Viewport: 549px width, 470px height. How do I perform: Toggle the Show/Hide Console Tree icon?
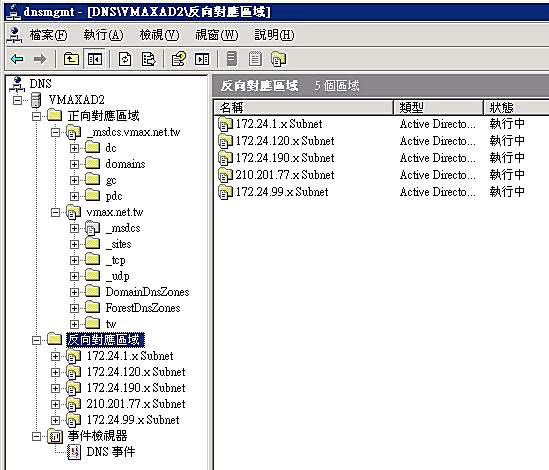(95, 59)
